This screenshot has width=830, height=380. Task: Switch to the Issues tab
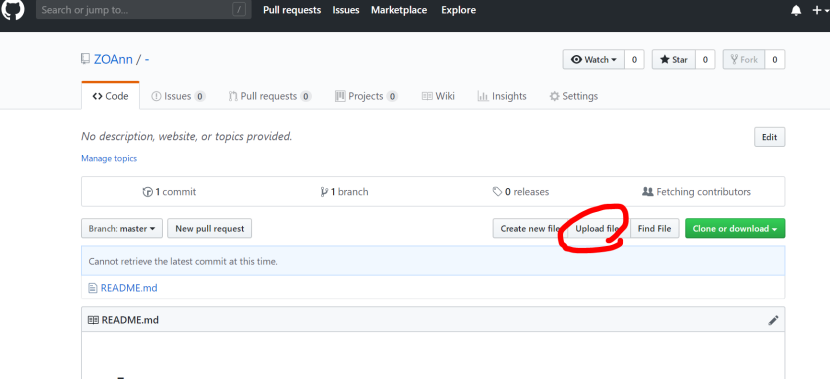[x=178, y=96]
